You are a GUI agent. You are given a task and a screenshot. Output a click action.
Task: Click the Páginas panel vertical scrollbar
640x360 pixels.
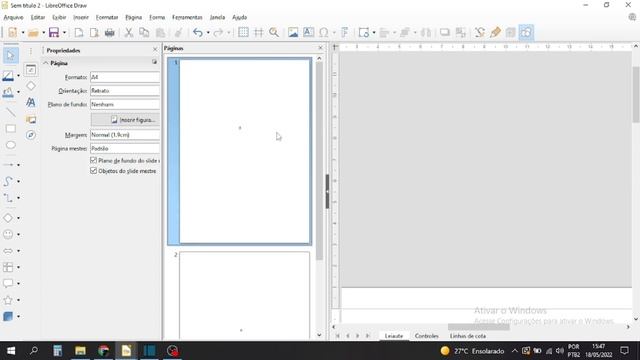pyautogui.click(x=319, y=161)
